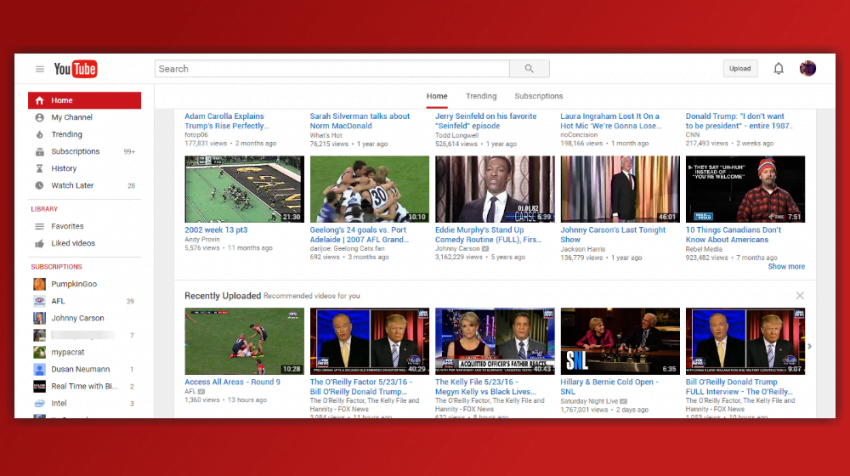Play the SNL Cold Open thumbnail
This screenshot has width=850, height=476.
[620, 342]
